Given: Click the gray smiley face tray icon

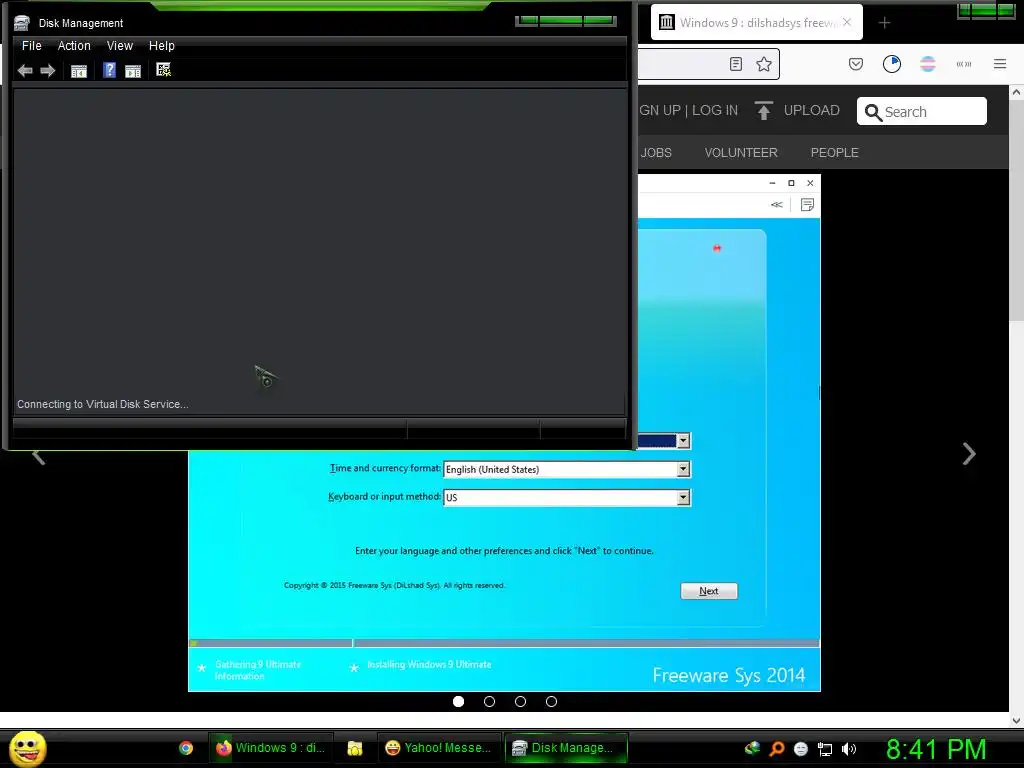Looking at the screenshot, I should (801, 749).
